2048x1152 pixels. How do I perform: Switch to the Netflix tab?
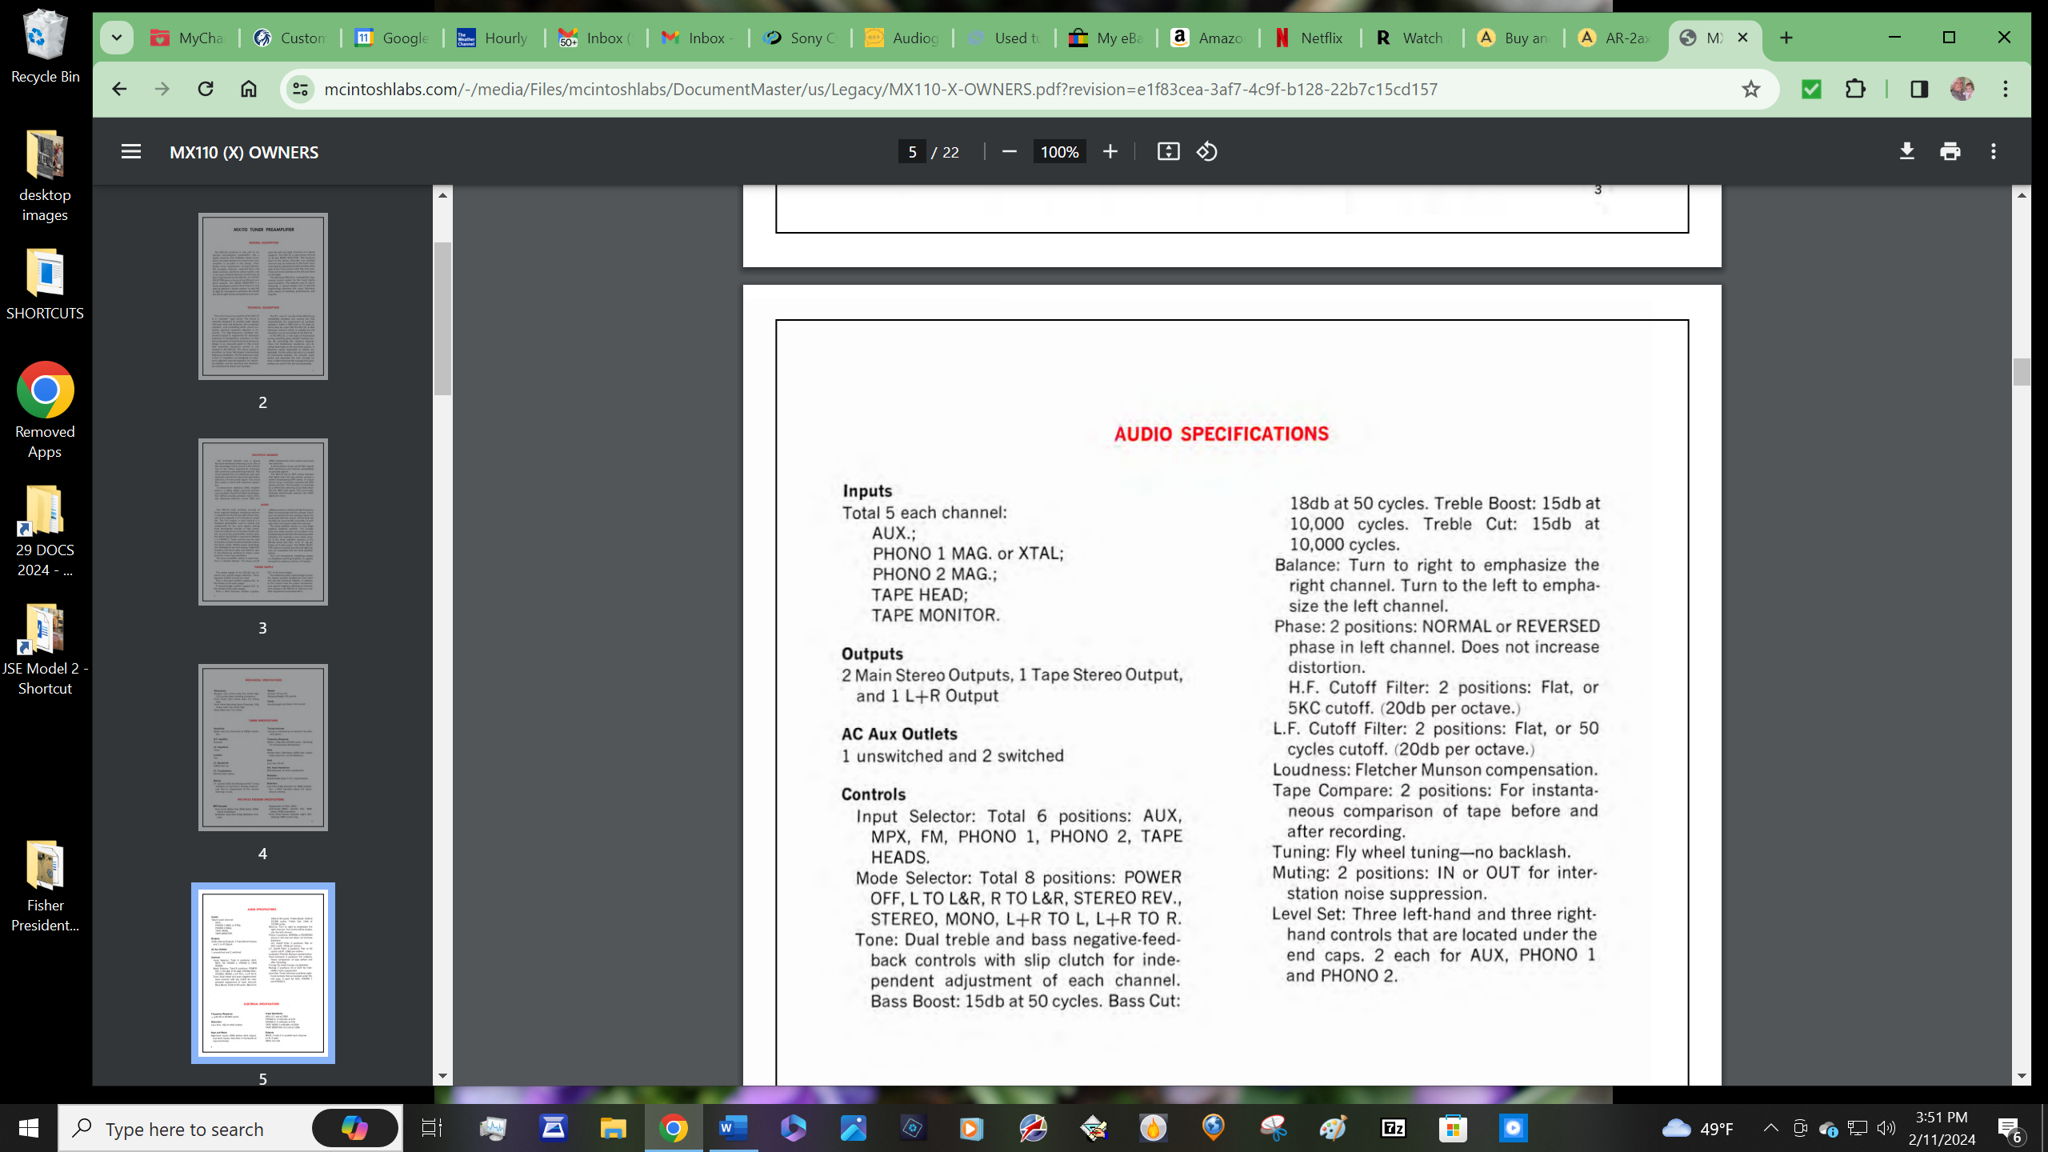(1310, 38)
